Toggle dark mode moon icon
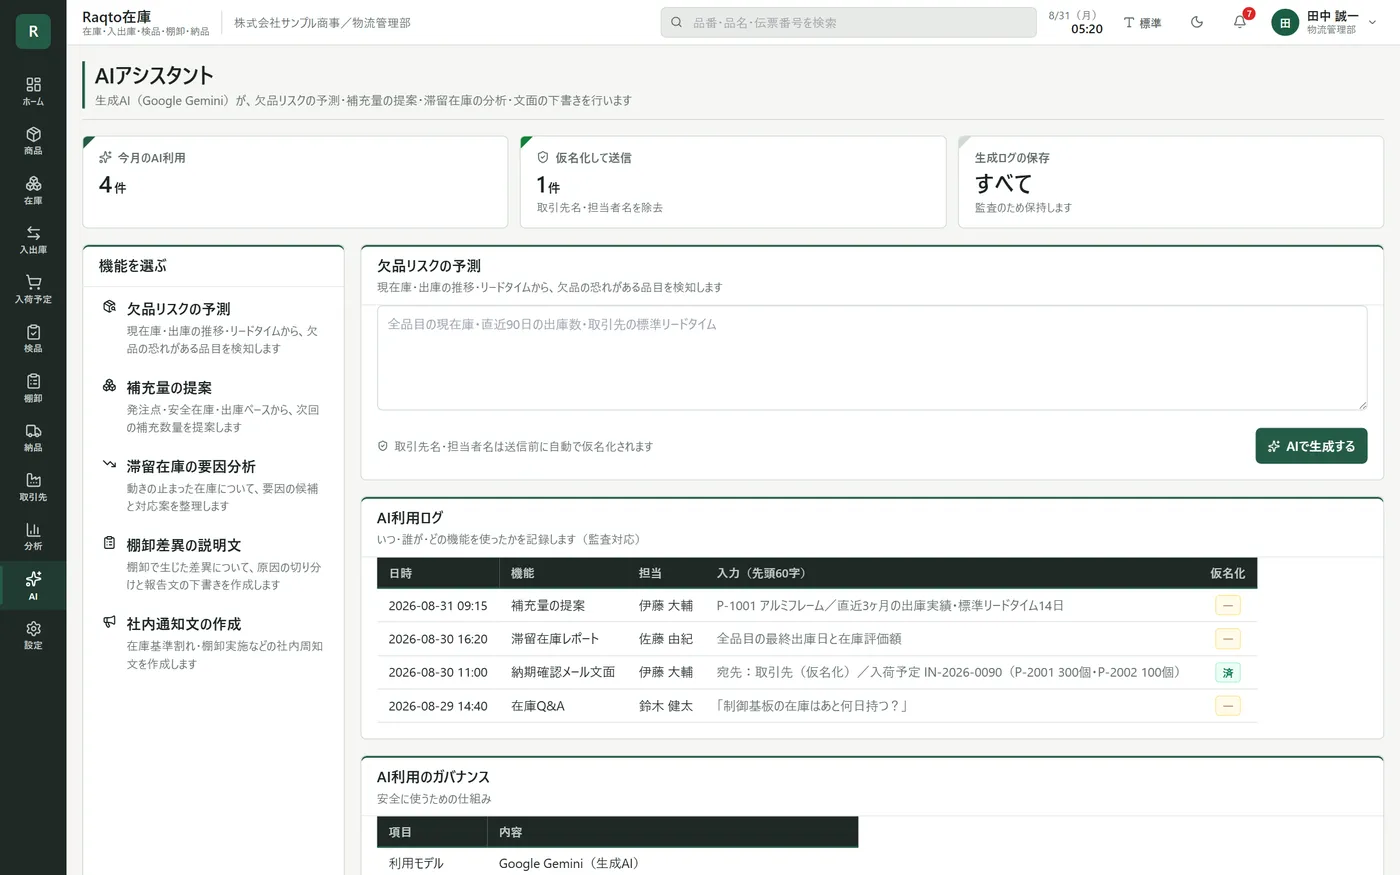Screen dimensions: 1400x875 (1197, 22)
